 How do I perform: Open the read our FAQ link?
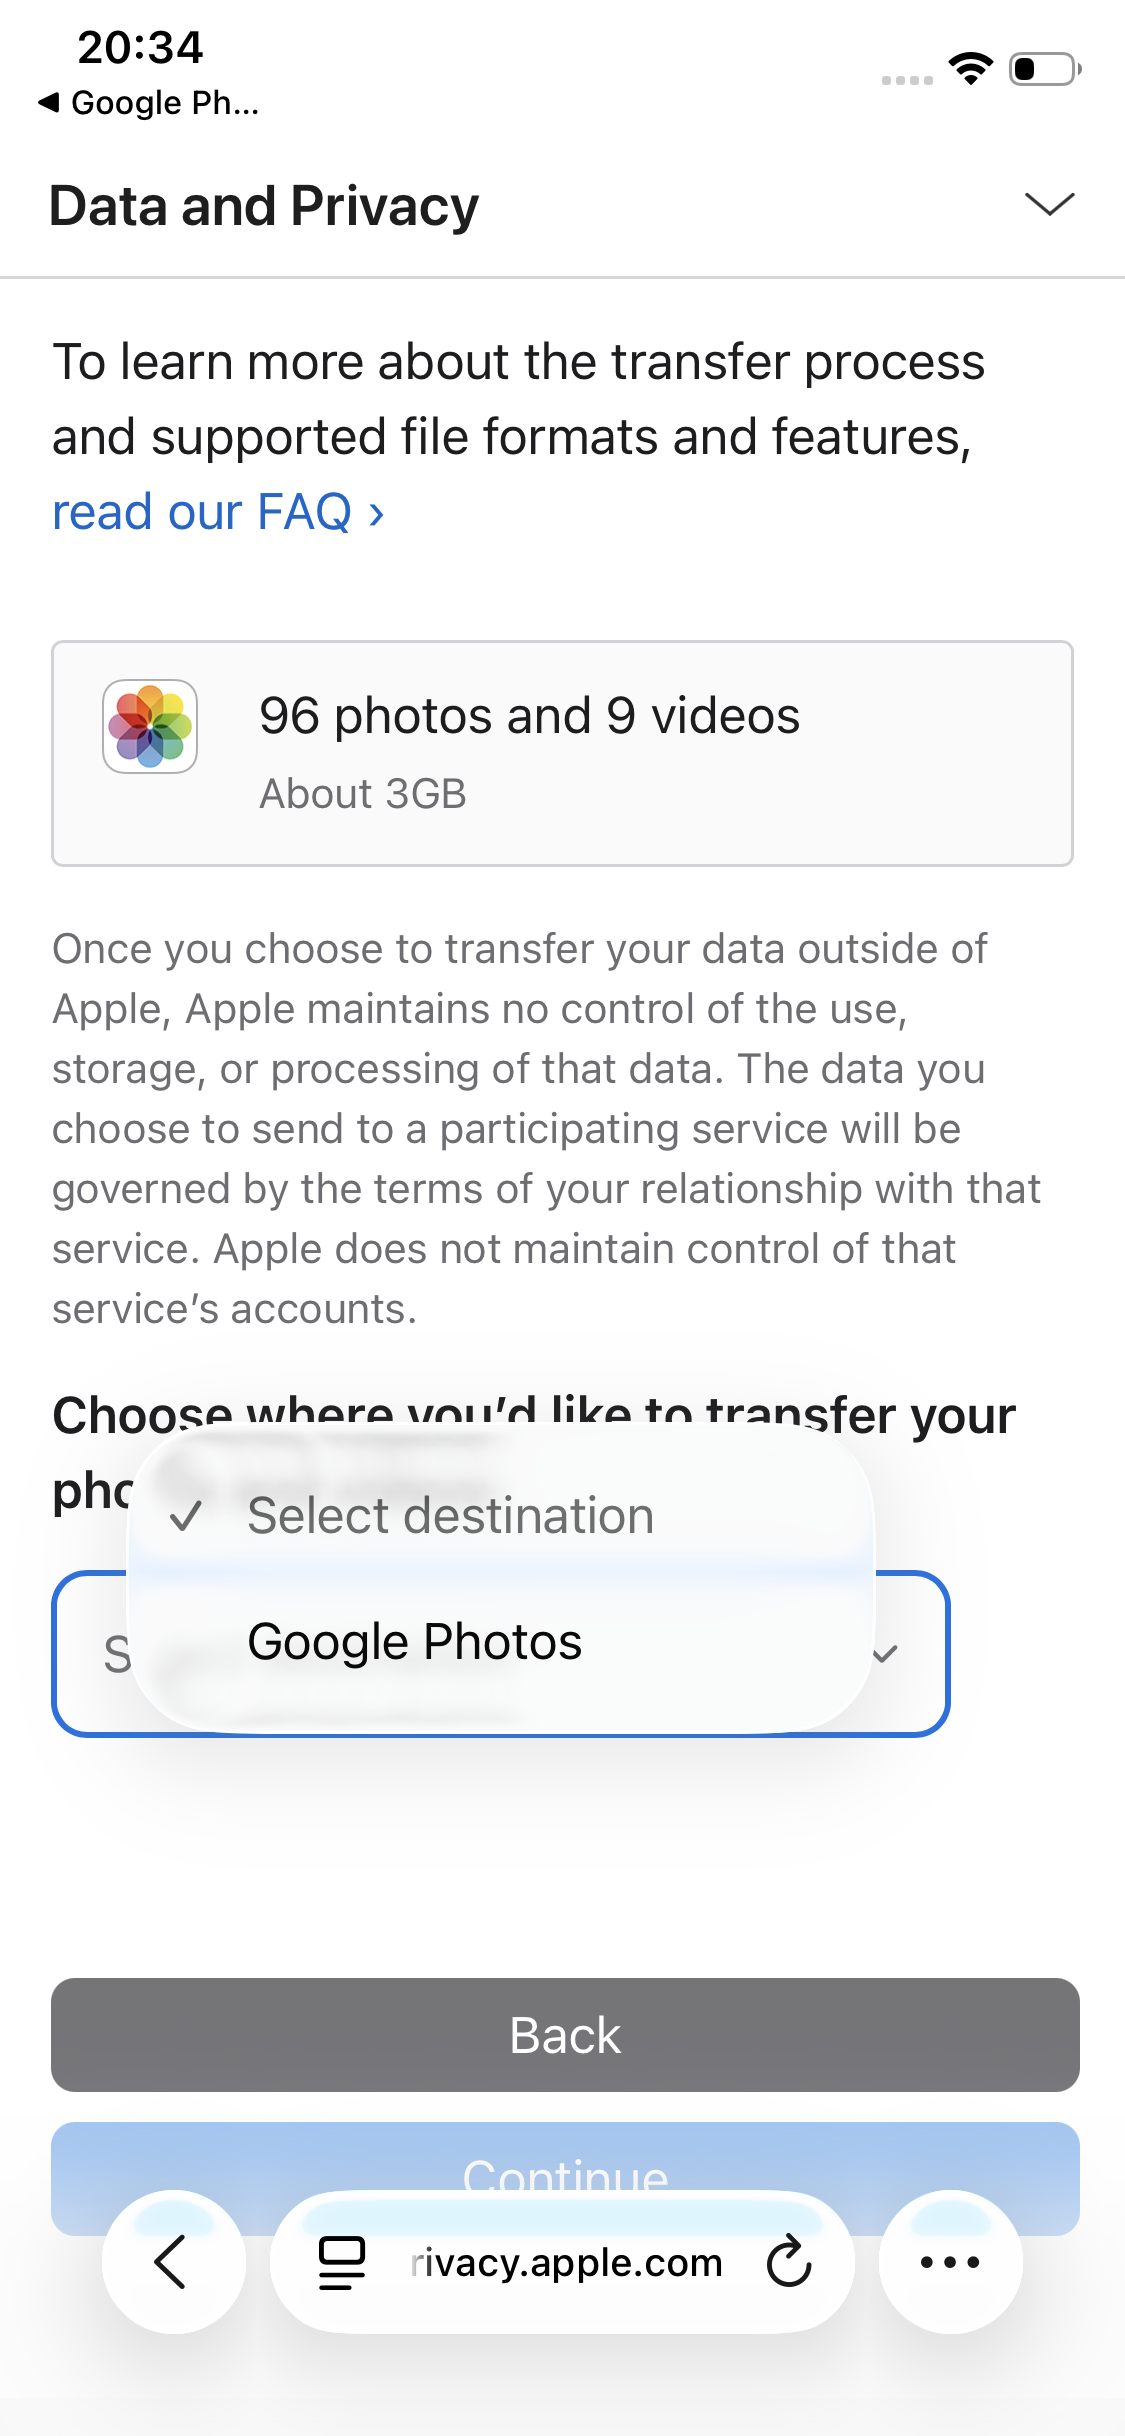click(218, 512)
